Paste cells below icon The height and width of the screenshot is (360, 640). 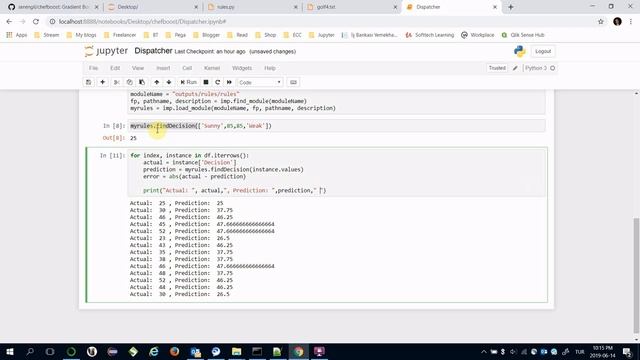pos(142,82)
